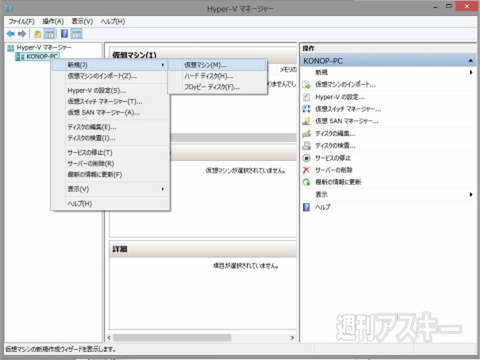
Task: Select 仮想スイッチ マネージャー(T)... in context menu
Action: tap(110, 101)
